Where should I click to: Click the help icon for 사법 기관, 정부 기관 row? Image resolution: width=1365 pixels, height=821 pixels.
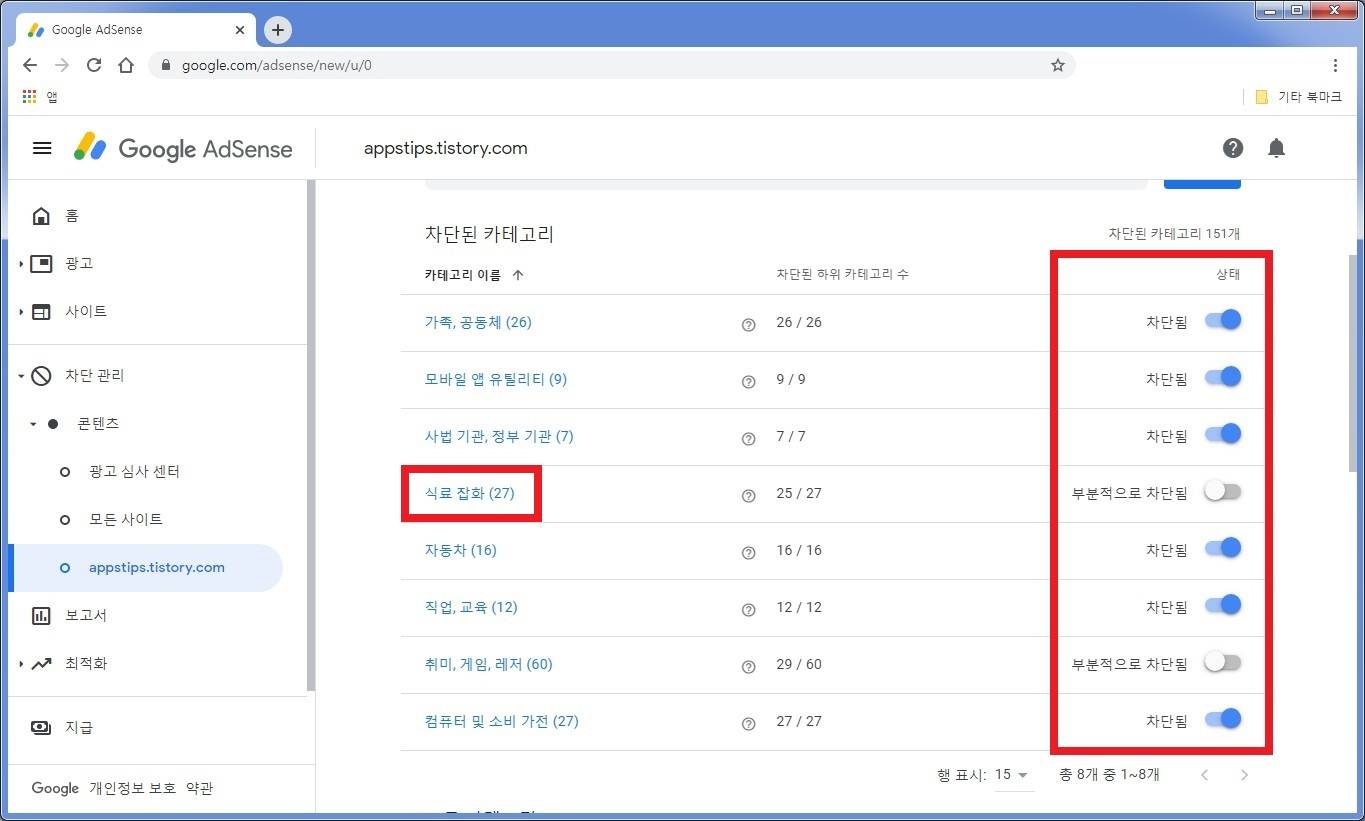tap(748, 439)
